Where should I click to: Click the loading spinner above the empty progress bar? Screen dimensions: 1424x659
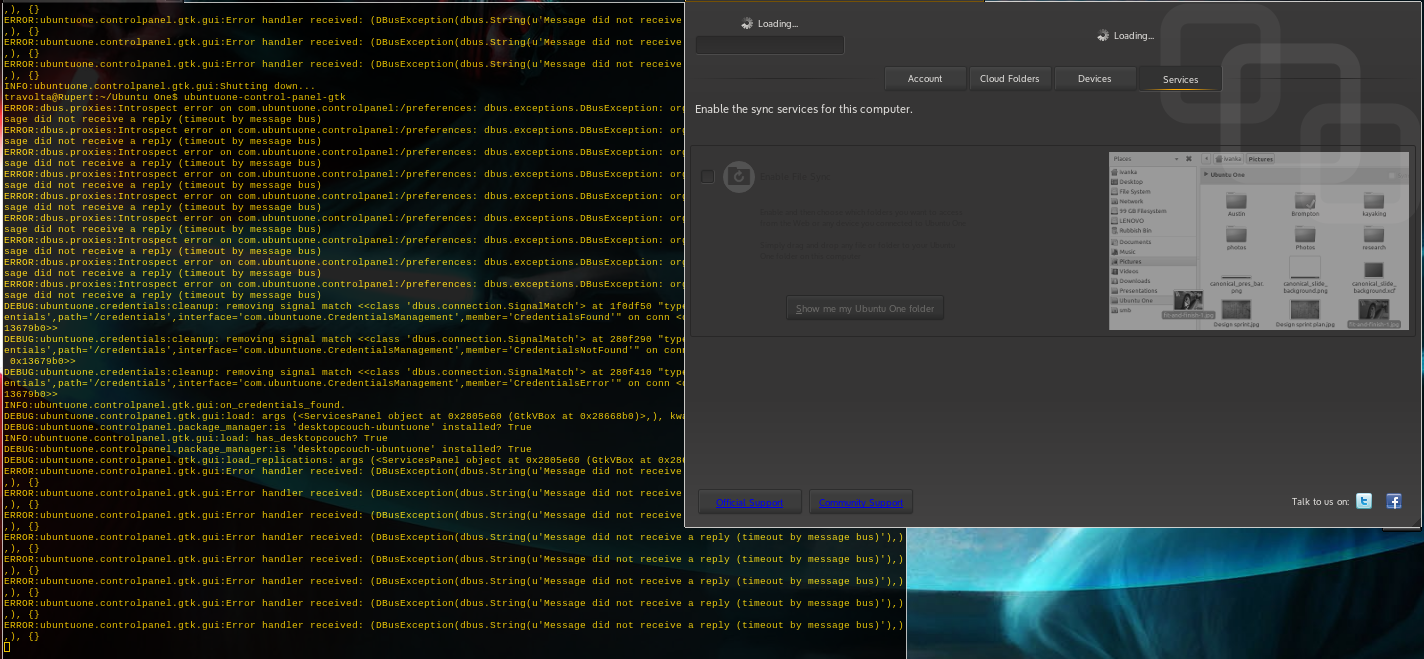click(747, 23)
